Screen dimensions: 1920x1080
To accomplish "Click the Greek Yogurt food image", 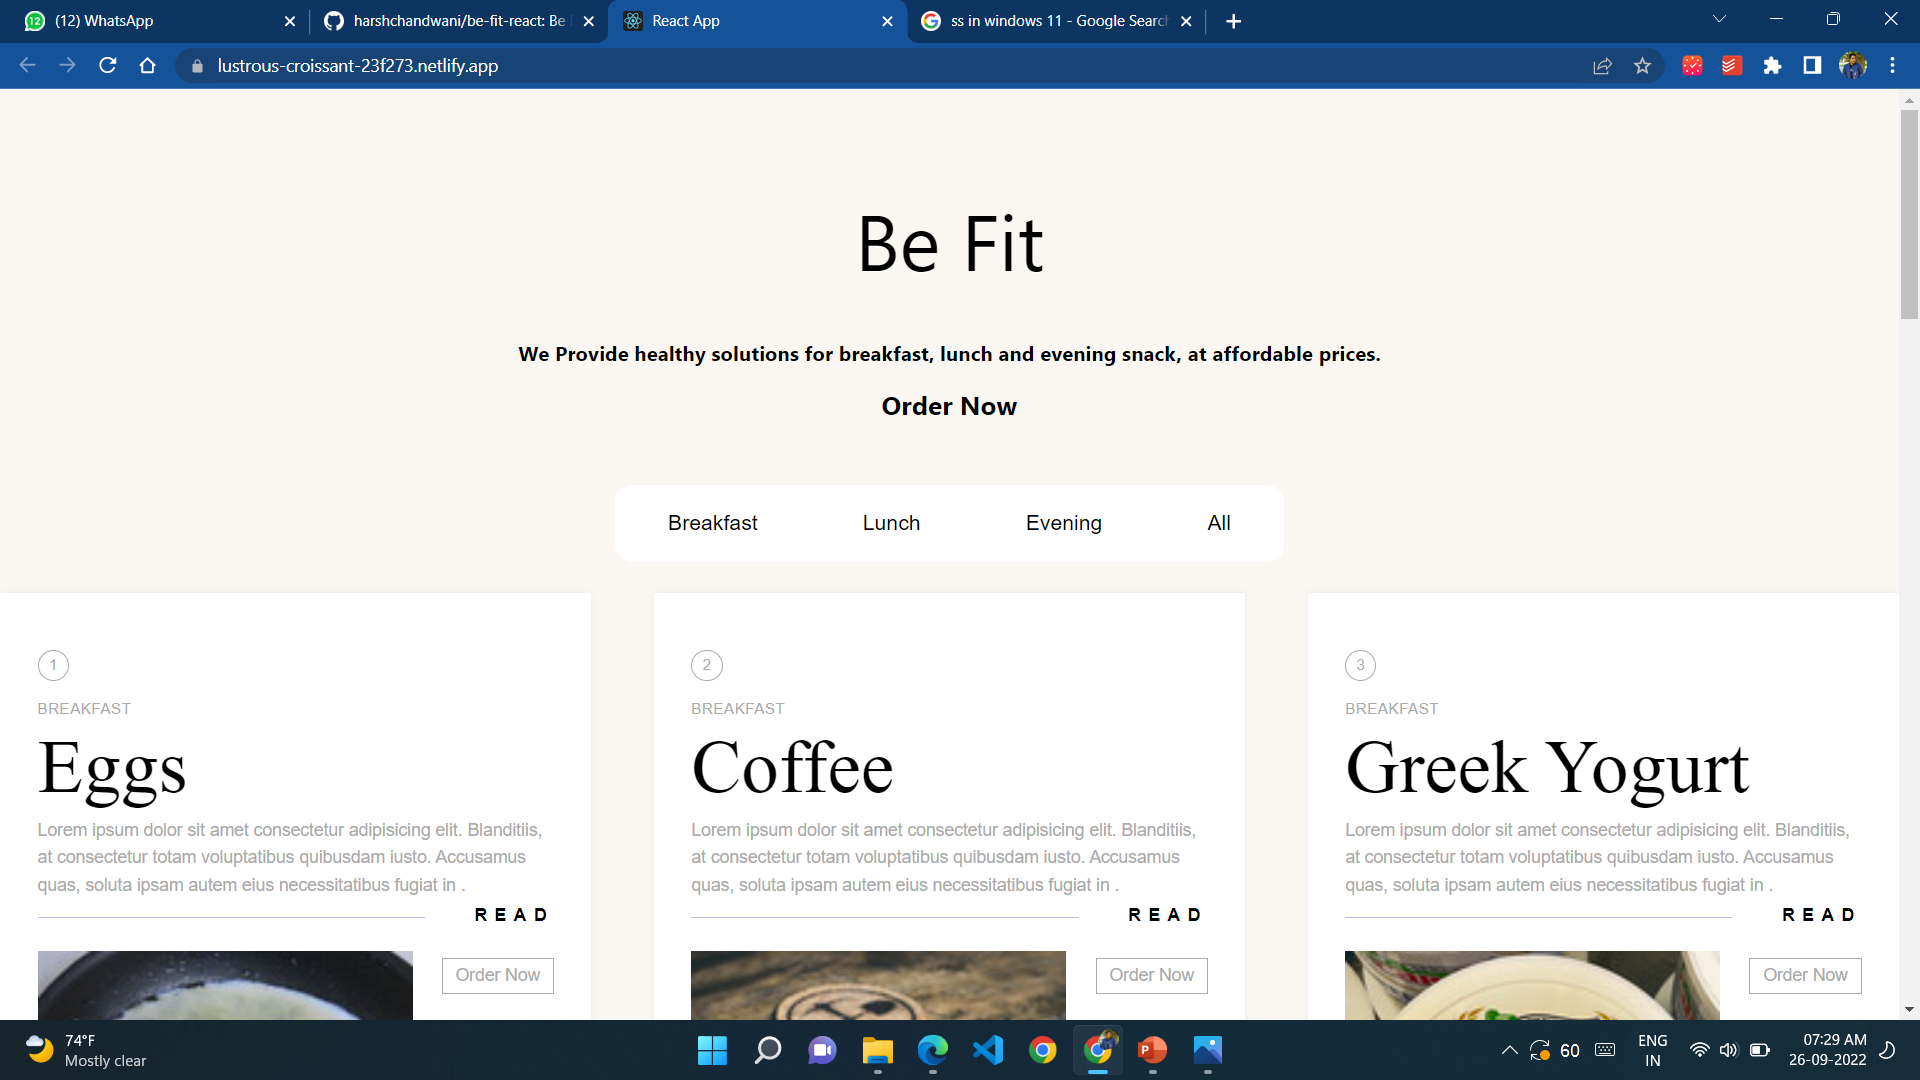I will click(x=1531, y=985).
